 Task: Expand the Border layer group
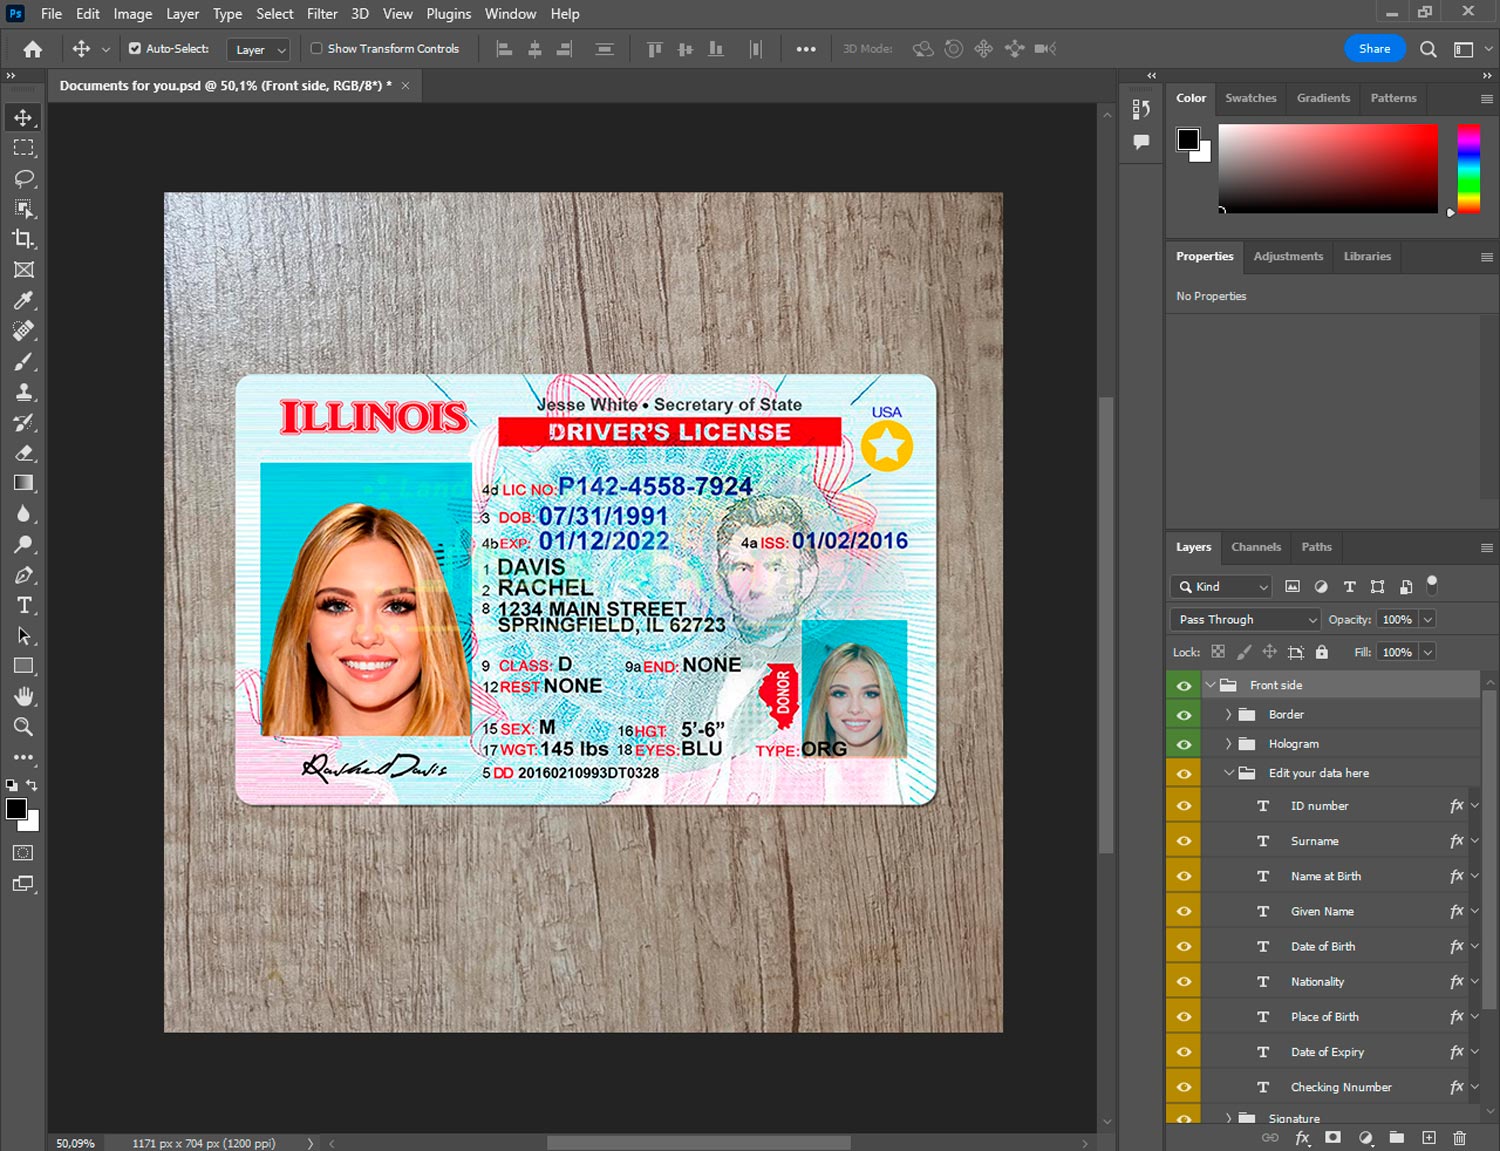(1228, 715)
